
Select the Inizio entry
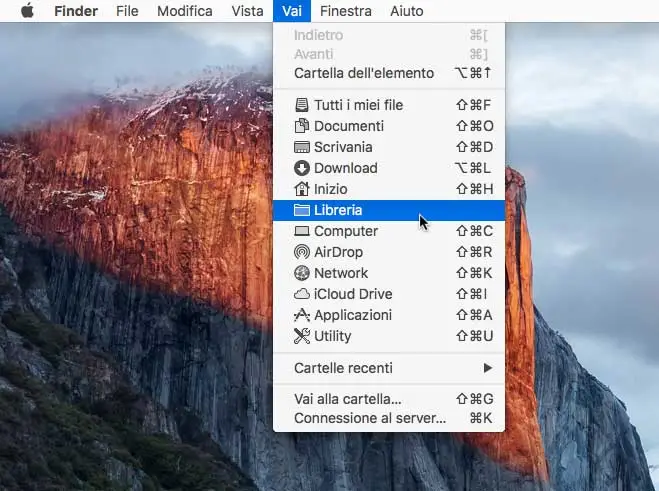pos(389,189)
